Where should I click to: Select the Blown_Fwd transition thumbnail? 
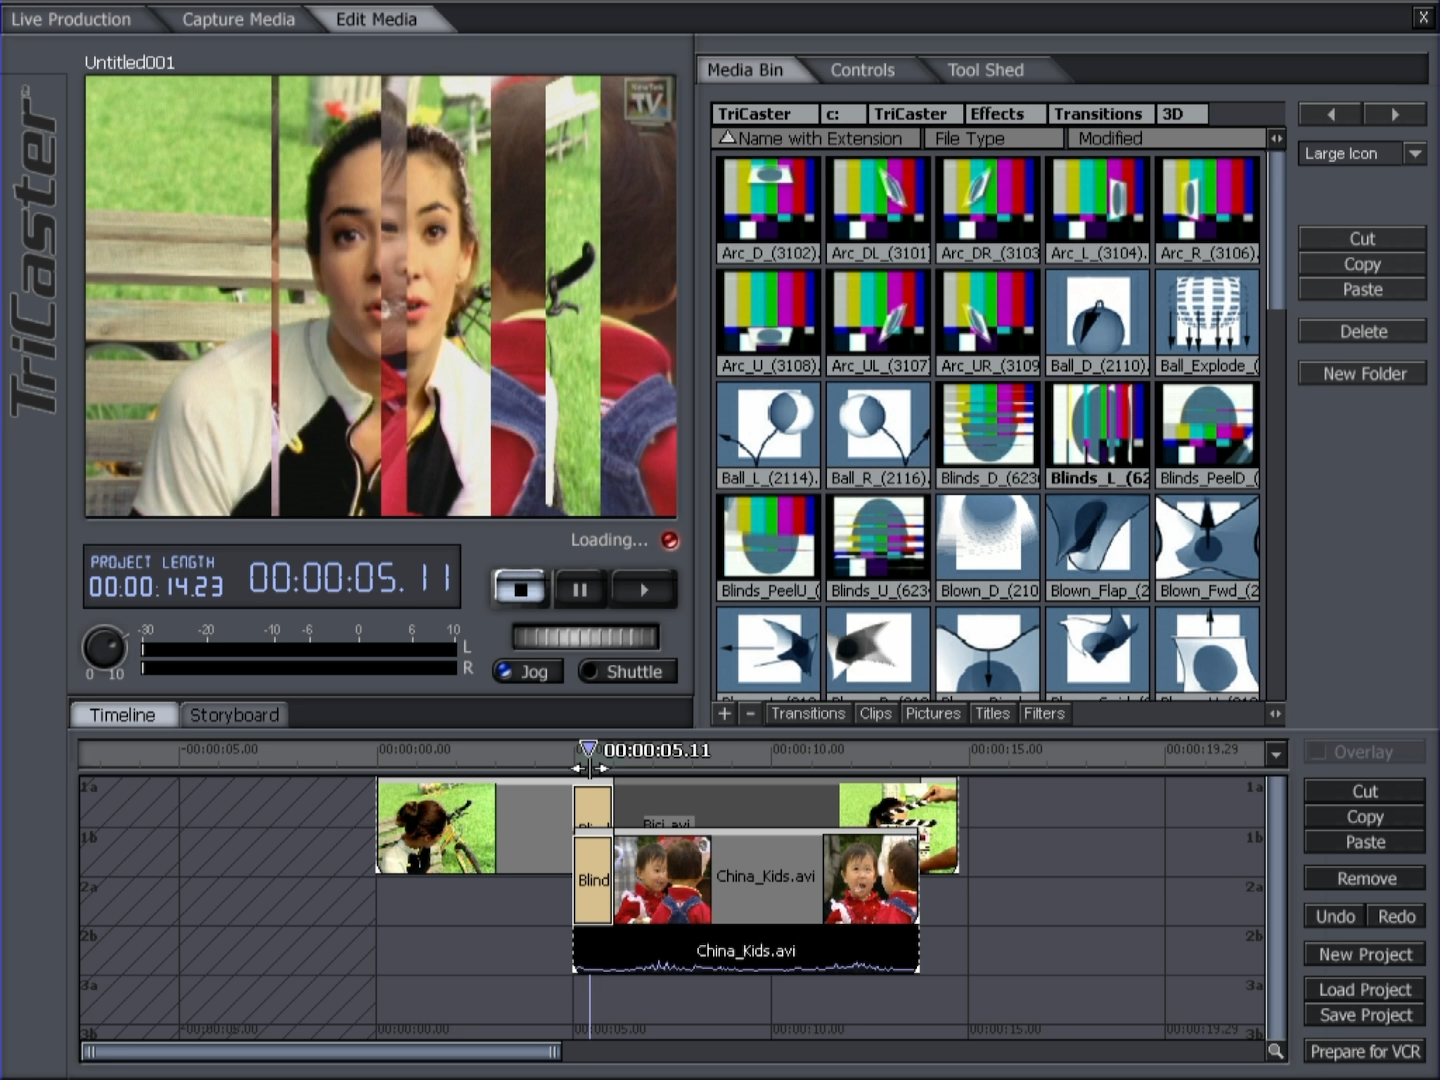point(1207,548)
